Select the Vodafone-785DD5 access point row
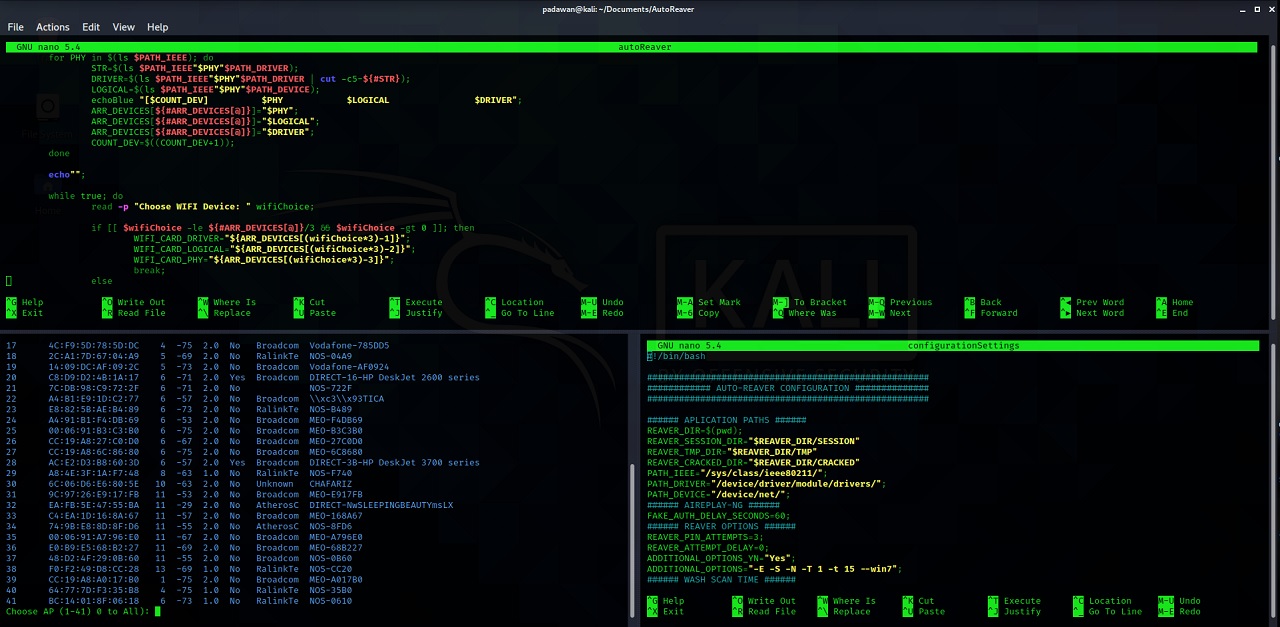Viewport: 1280px width, 627px height. pos(198,345)
